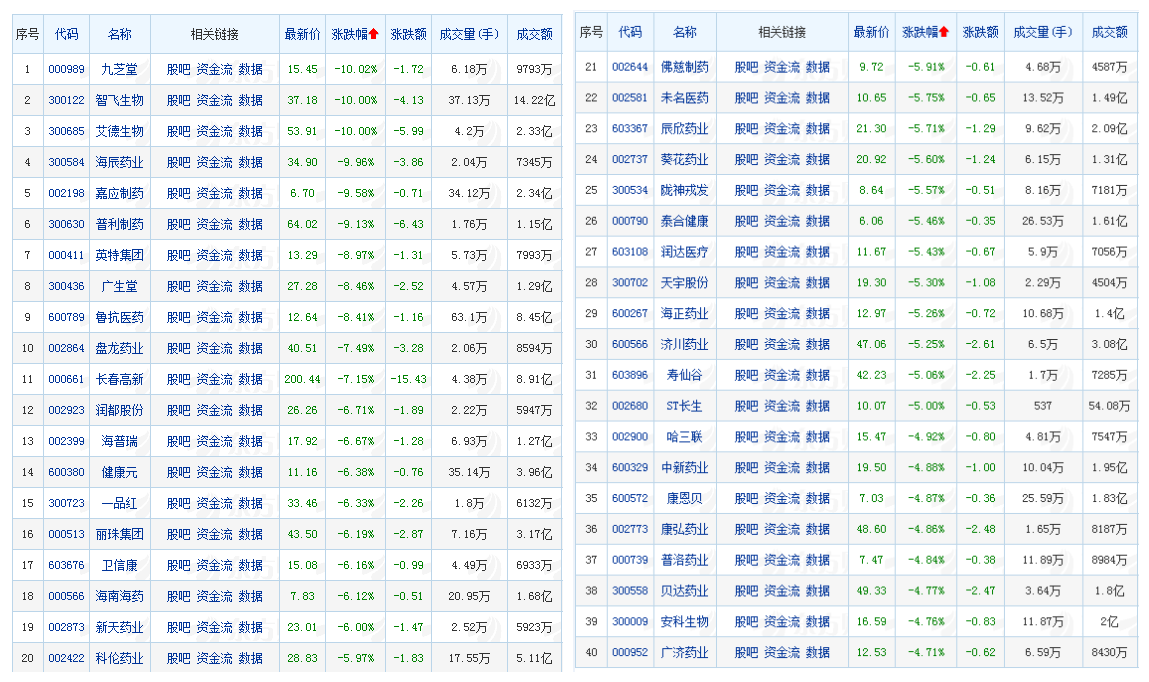
Task: Open 股吧 for 贝达药业
Action: (x=746, y=591)
